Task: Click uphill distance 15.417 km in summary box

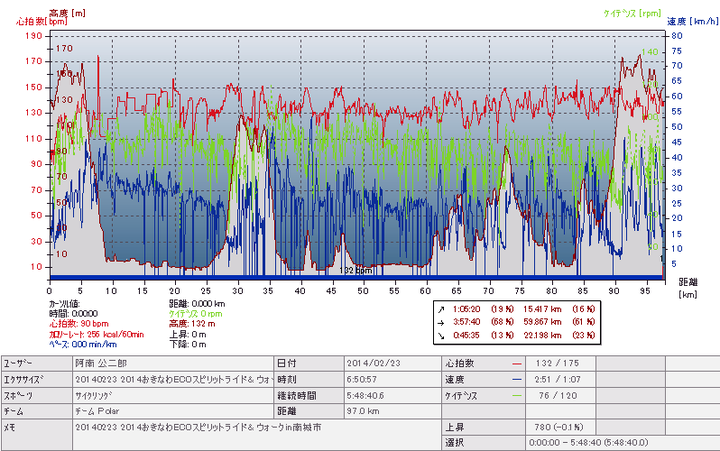Action: pyautogui.click(x=542, y=310)
